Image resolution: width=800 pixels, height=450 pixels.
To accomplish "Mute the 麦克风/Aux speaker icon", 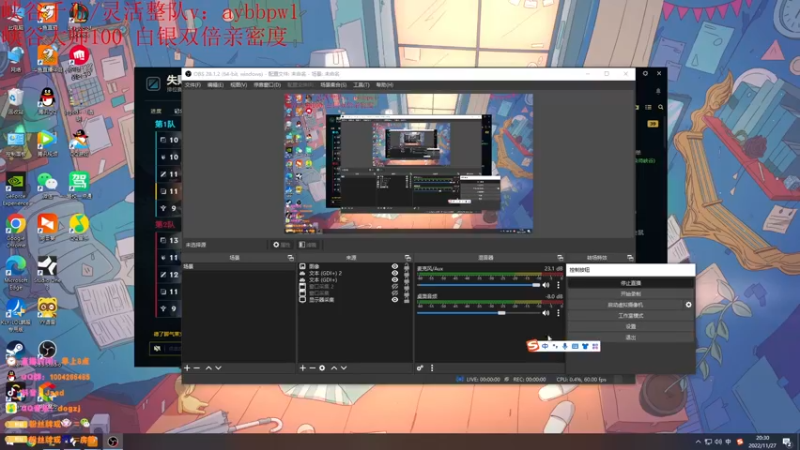I will tap(546, 285).
